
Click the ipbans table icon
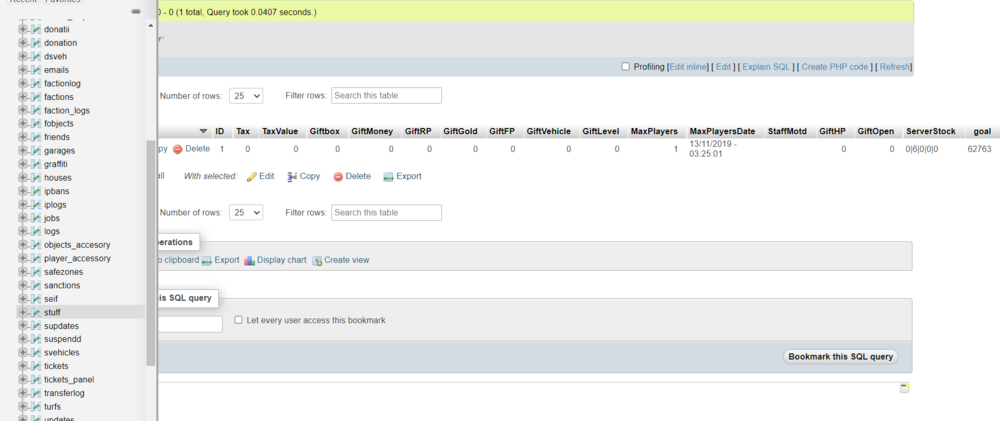[36, 191]
